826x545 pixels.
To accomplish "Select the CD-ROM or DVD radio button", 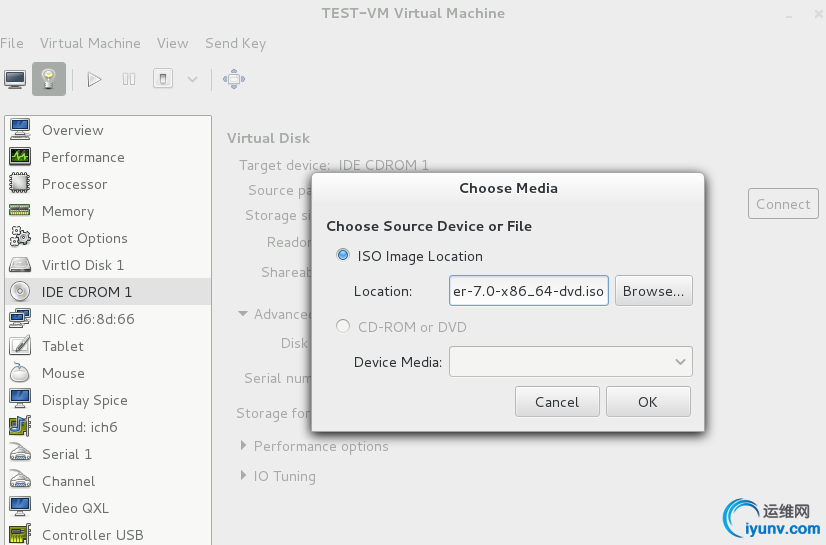I will (344, 327).
